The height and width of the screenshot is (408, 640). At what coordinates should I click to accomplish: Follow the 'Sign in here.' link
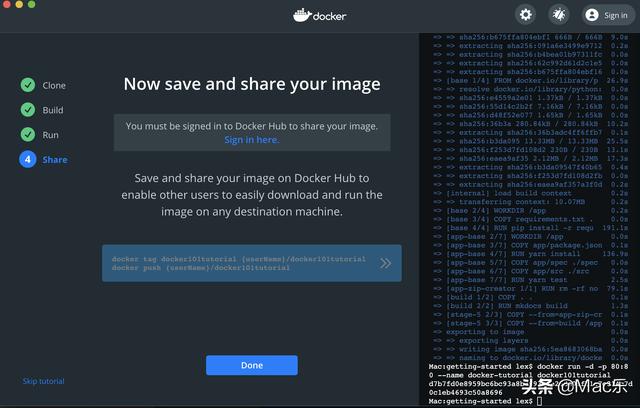(x=252, y=140)
